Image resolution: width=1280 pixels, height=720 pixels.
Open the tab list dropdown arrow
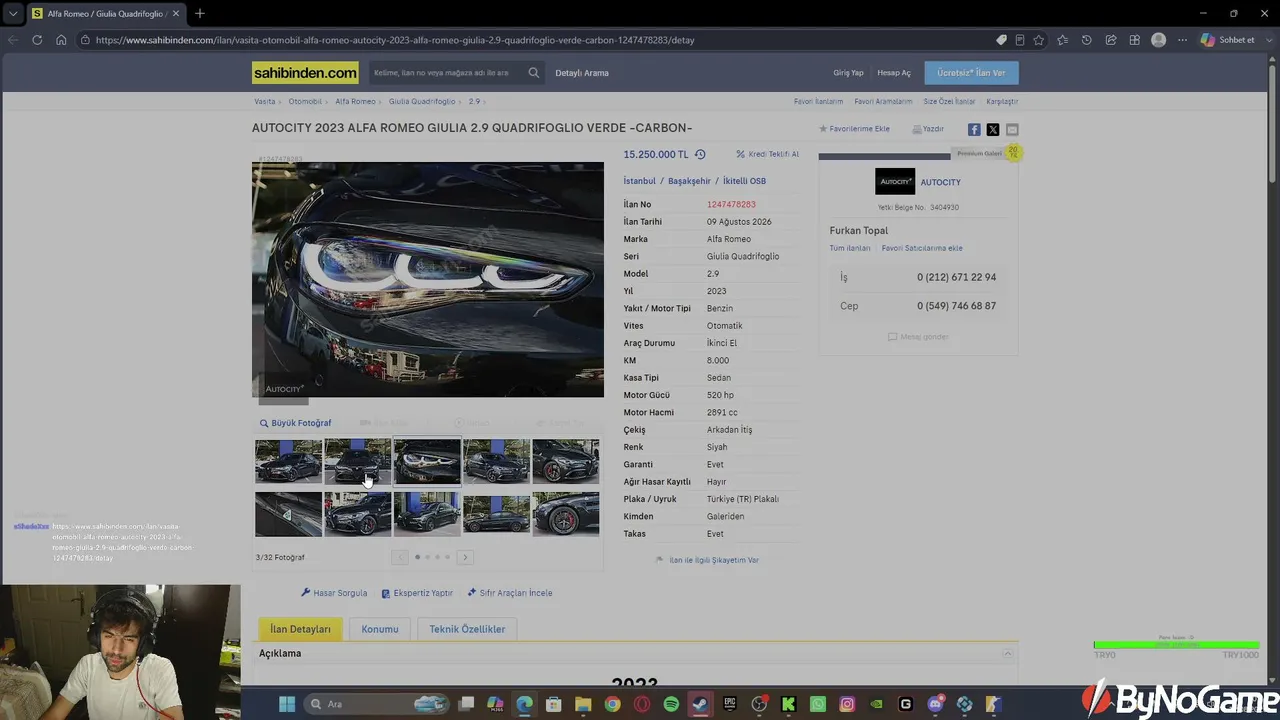pos(12,14)
